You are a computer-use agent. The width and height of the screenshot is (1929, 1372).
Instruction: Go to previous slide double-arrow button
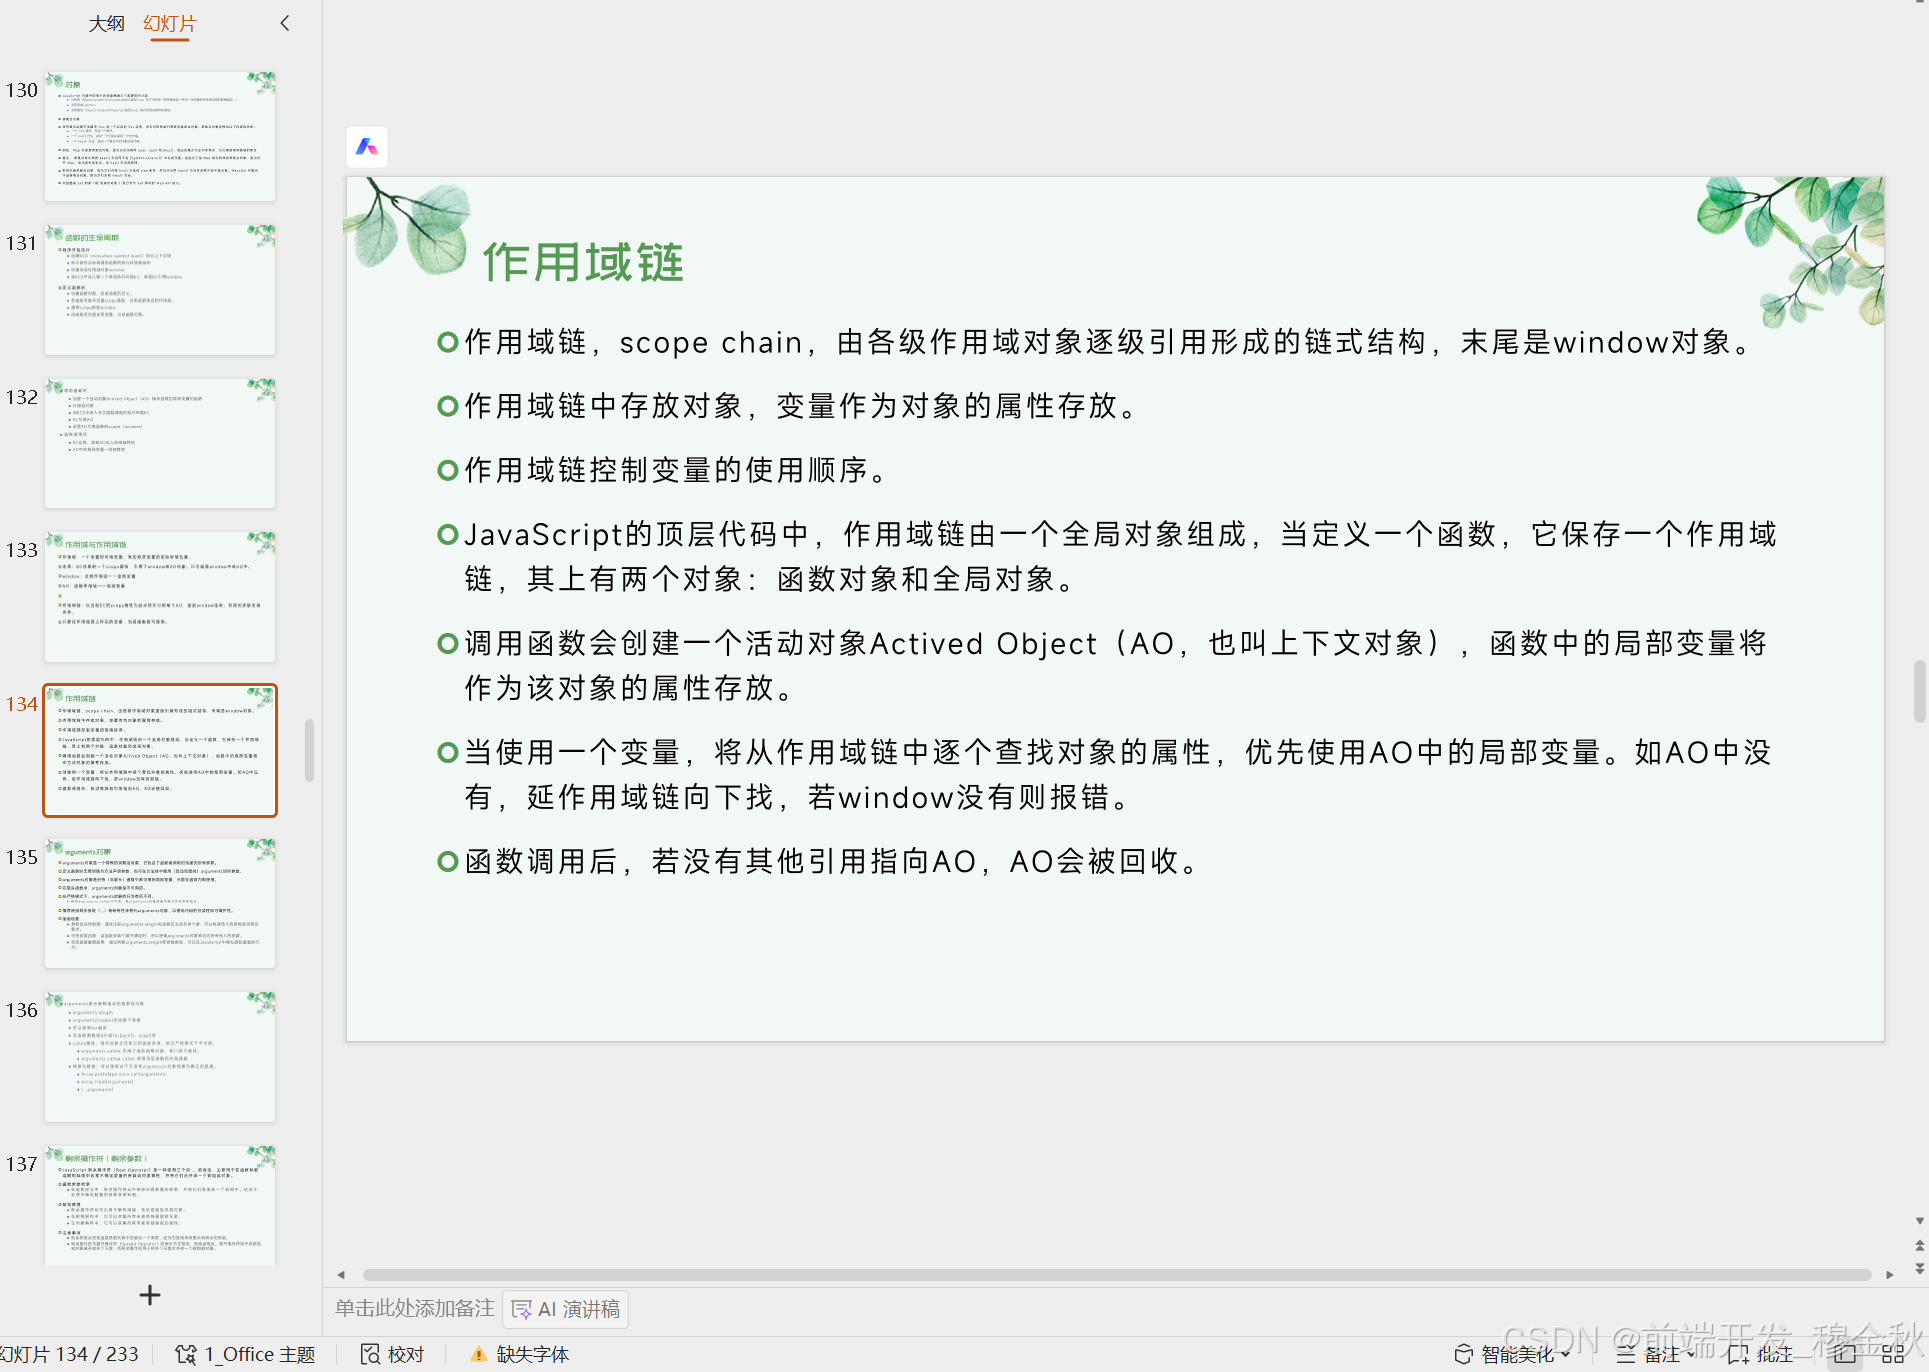click(1919, 1246)
